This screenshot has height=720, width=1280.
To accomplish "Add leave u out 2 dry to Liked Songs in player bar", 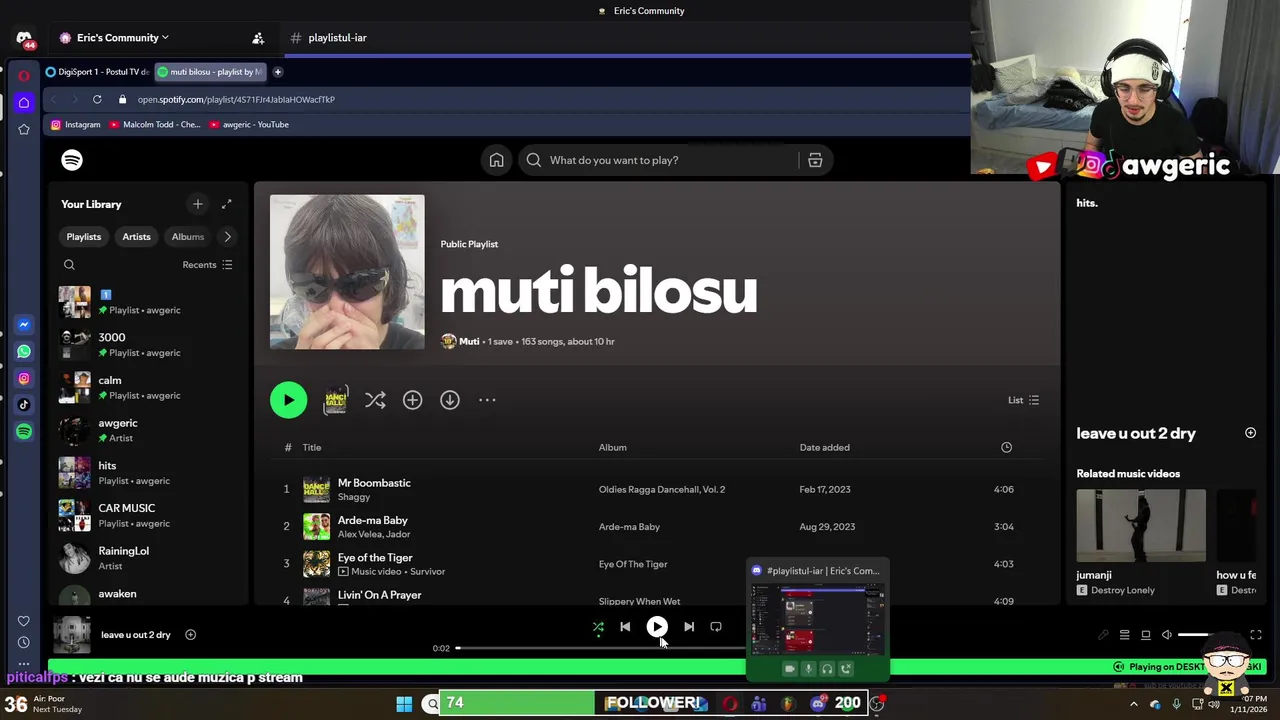I will (x=190, y=635).
